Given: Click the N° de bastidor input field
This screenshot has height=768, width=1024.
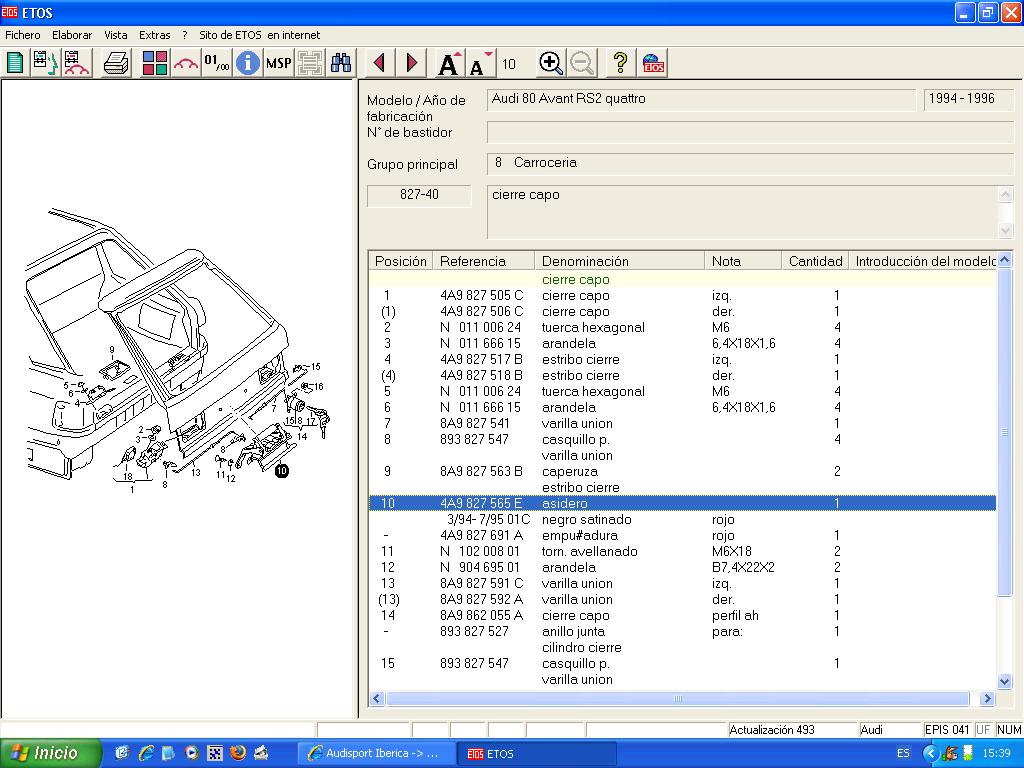Looking at the screenshot, I should 750,133.
